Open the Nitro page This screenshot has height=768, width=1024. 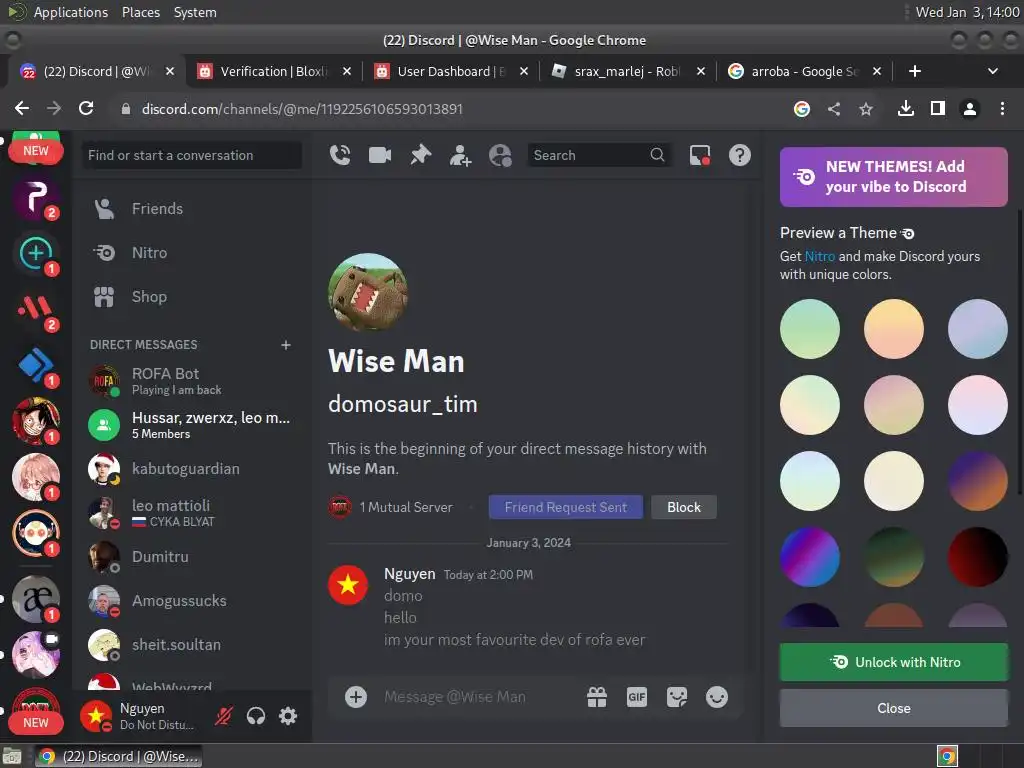click(x=192, y=253)
